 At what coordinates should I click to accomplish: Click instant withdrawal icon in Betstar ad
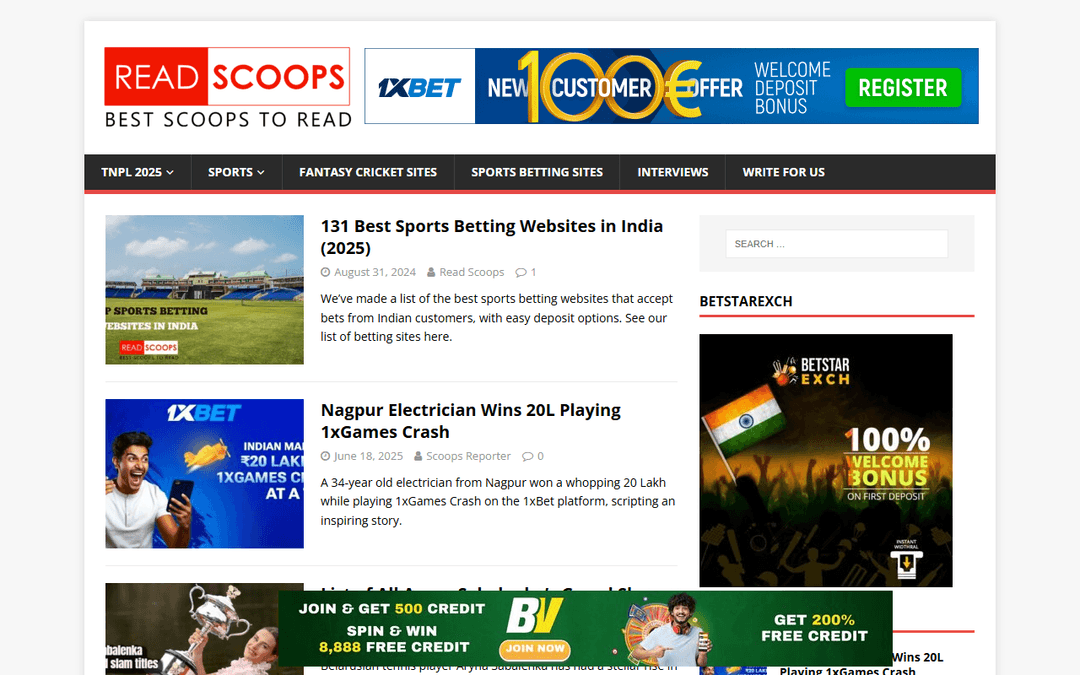point(906,559)
